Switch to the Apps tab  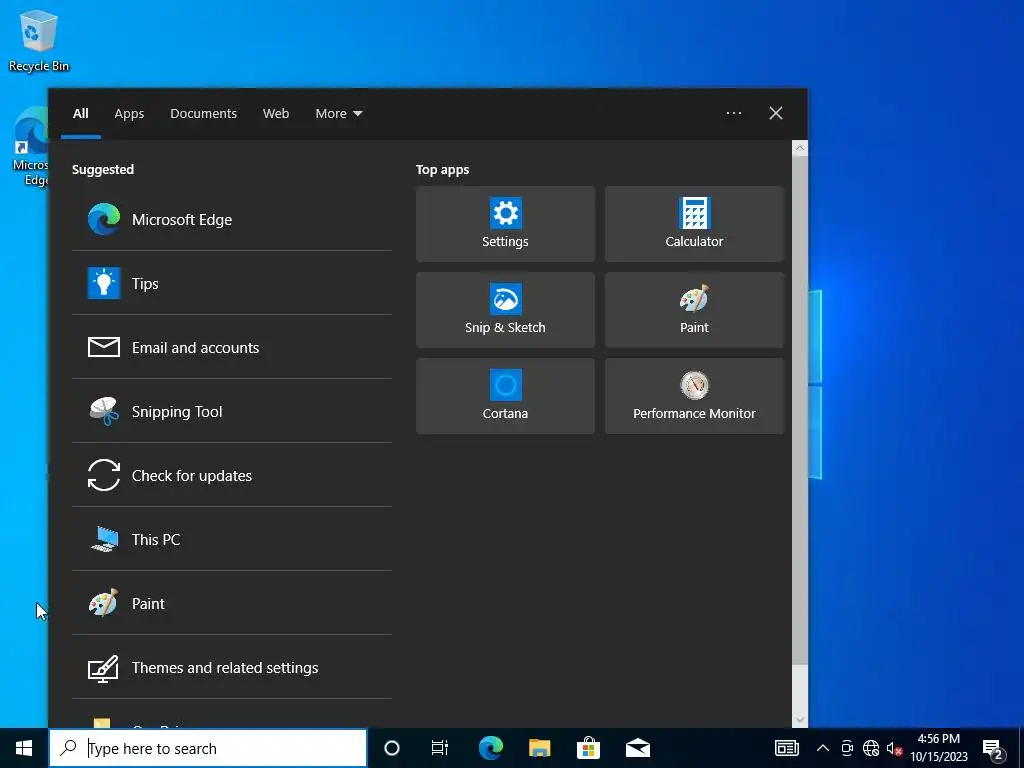(x=129, y=114)
